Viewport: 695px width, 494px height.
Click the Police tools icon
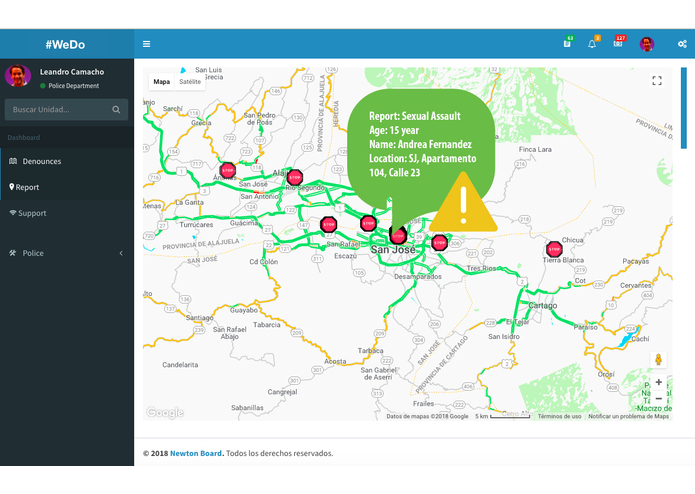click(12, 253)
